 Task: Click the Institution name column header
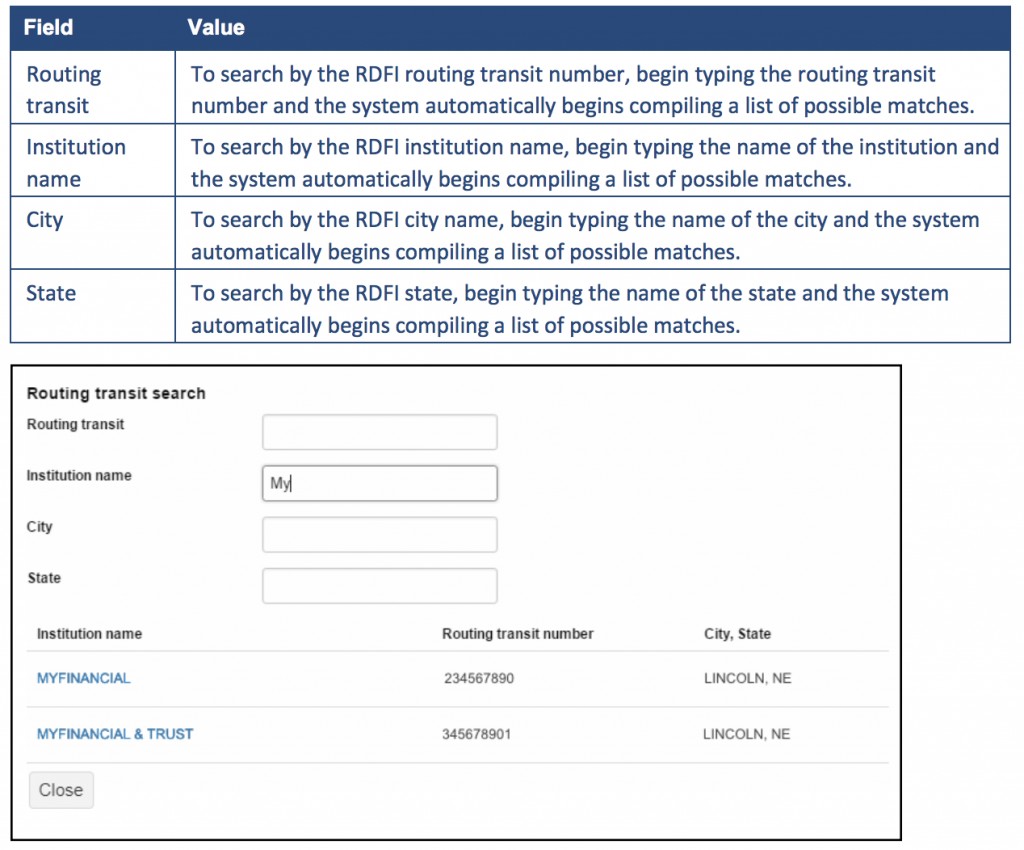pyautogui.click(x=89, y=634)
